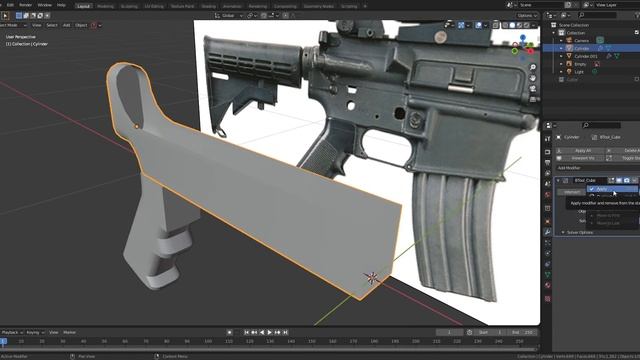Open the World properties tab
Image resolution: width=640 pixels, height=360 pixels.
point(547,194)
